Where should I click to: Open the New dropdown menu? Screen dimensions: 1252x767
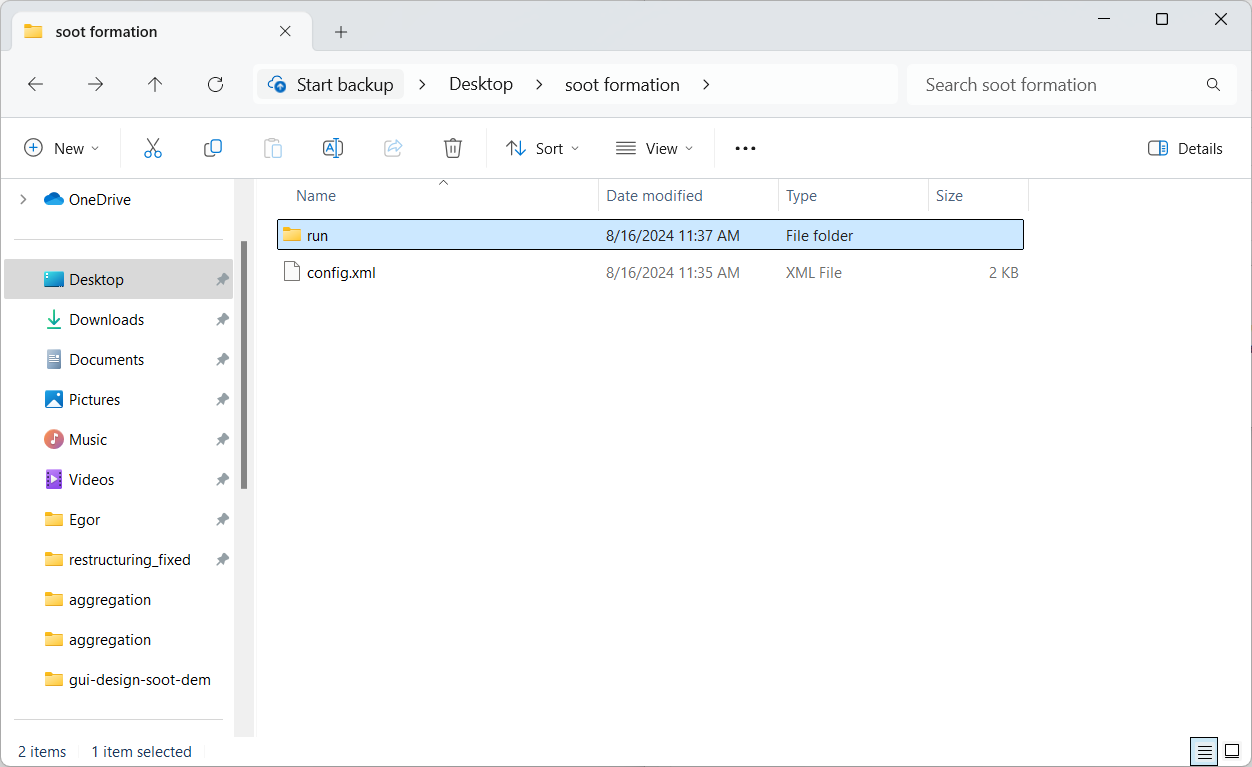(62, 148)
